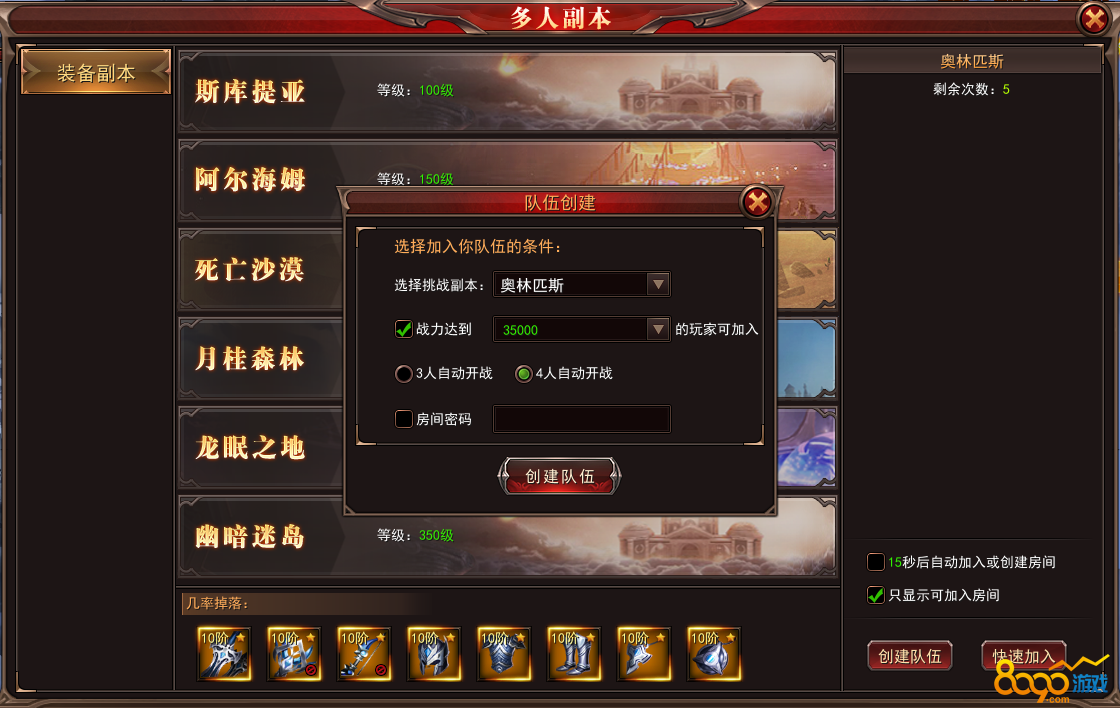Click the room password input field
The image size is (1120, 708).
[581, 419]
